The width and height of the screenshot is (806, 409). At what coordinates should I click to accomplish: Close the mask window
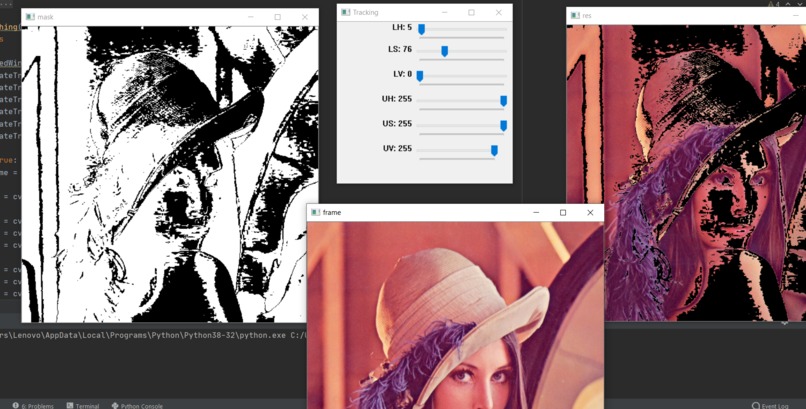click(305, 17)
